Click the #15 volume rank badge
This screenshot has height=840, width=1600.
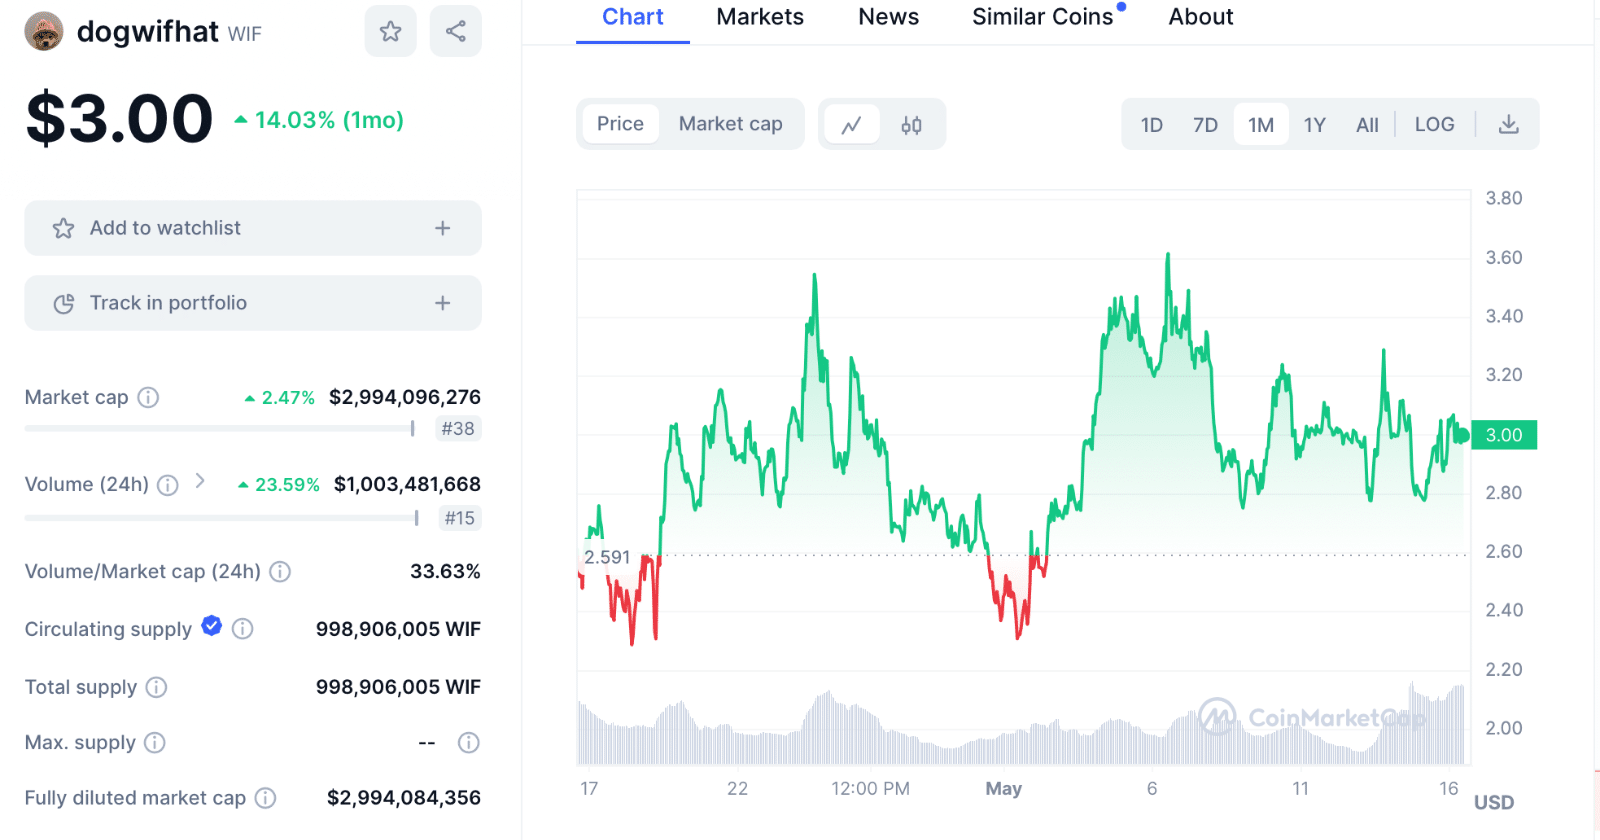[460, 518]
